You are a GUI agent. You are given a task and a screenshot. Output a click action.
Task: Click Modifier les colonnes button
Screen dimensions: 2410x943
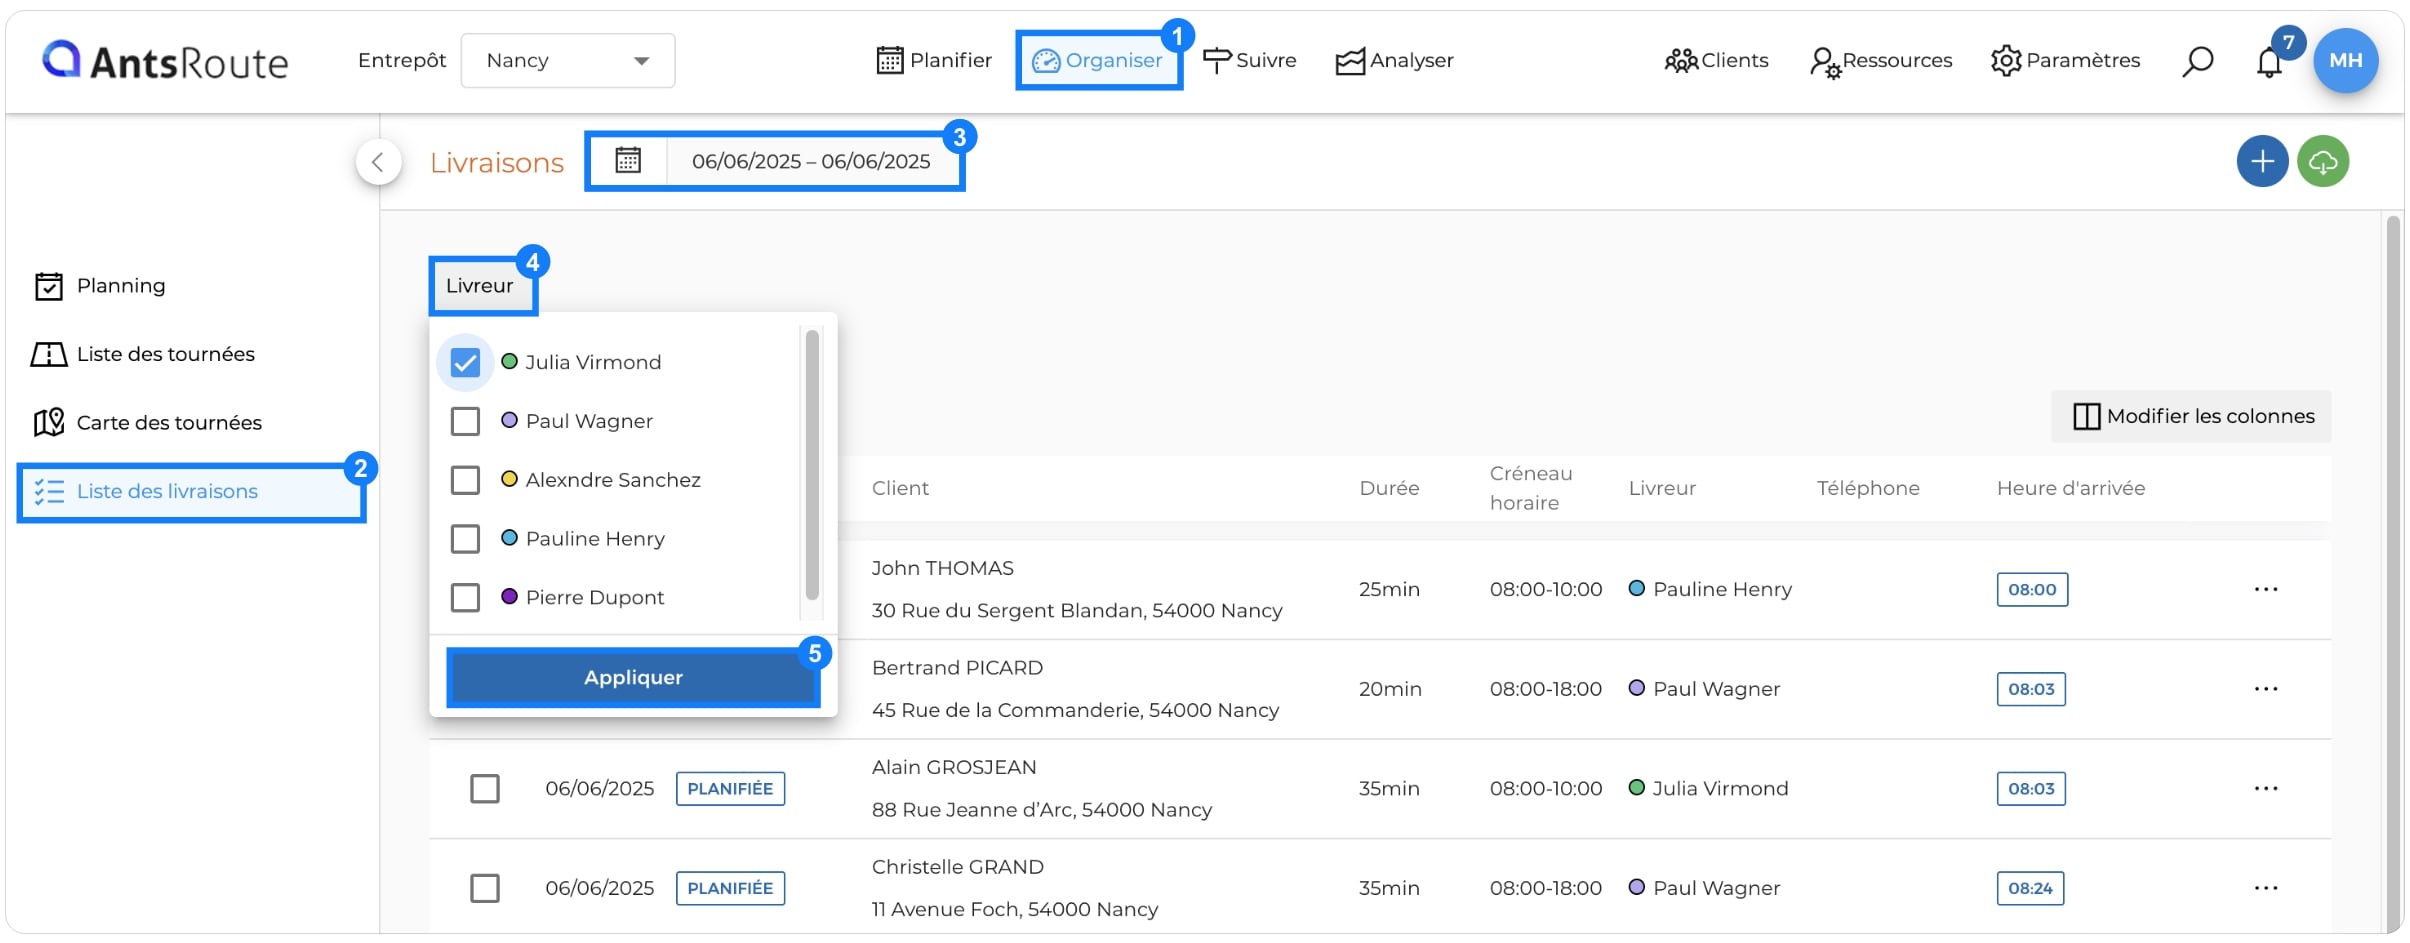point(2192,416)
